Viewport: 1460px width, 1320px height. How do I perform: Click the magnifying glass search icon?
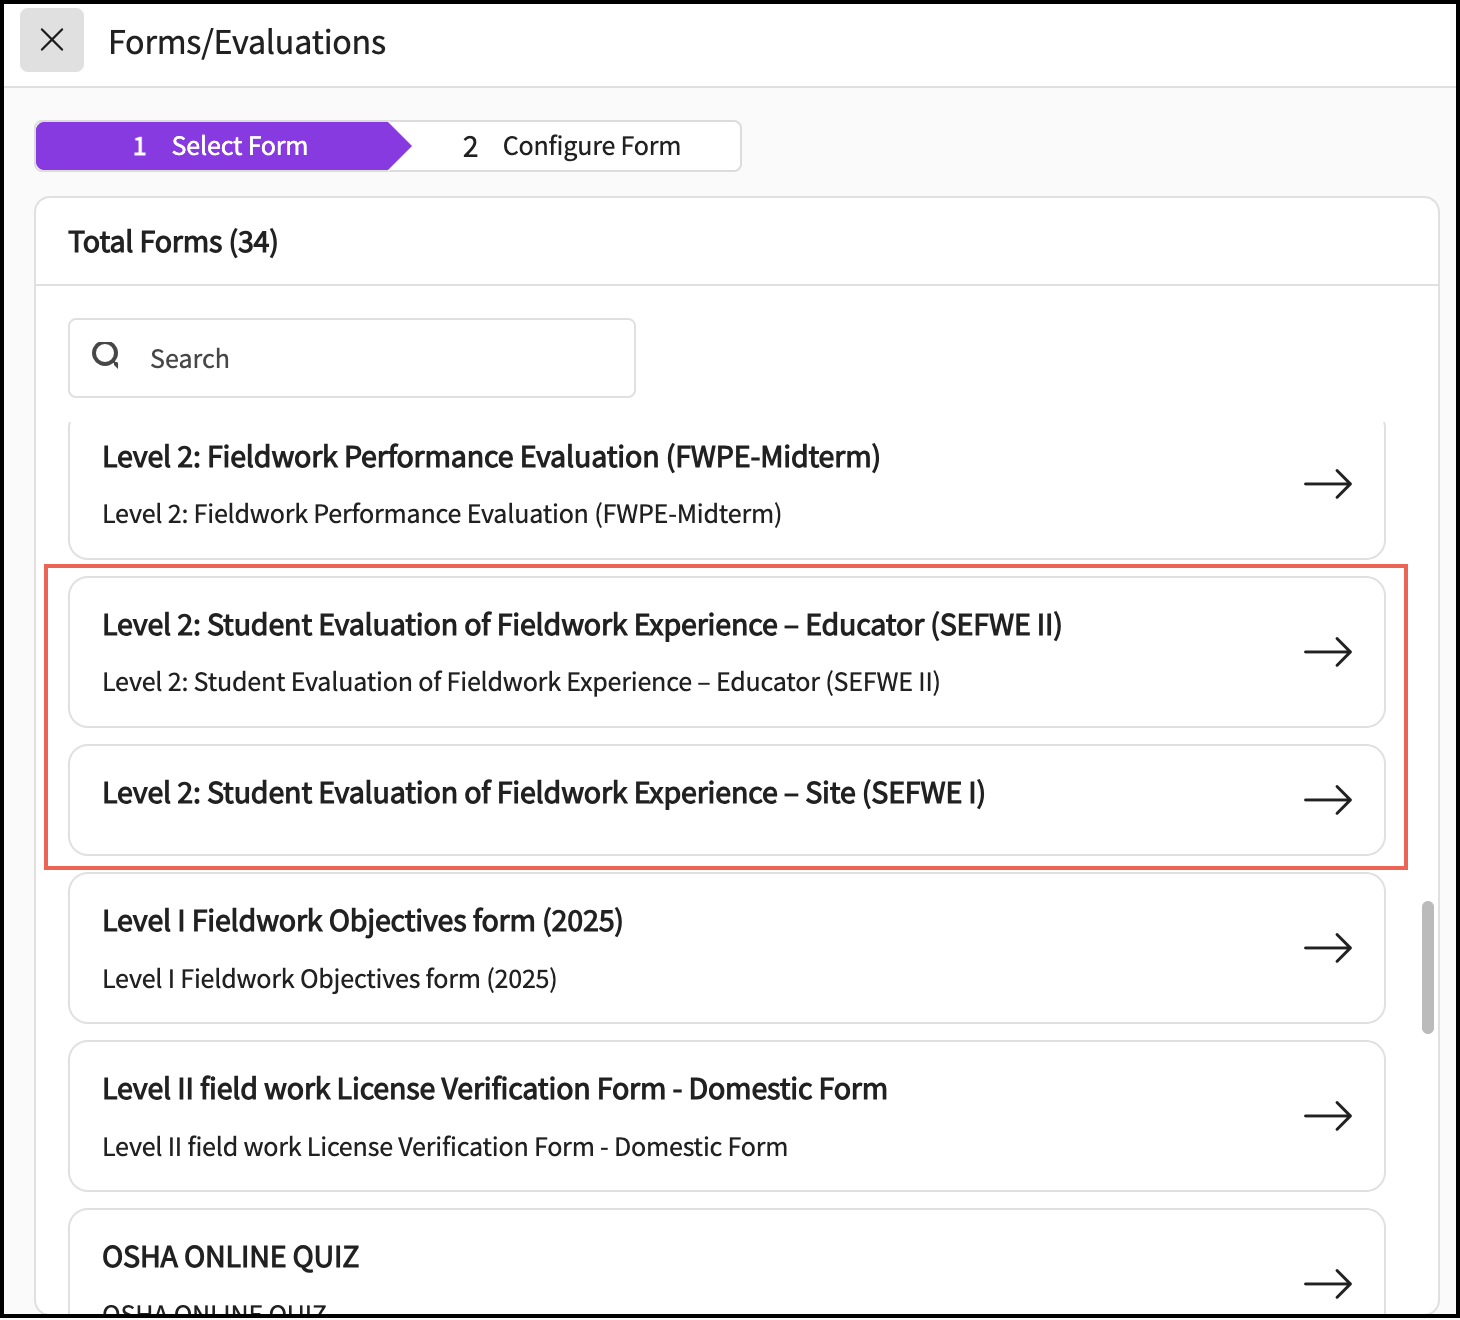(x=106, y=355)
